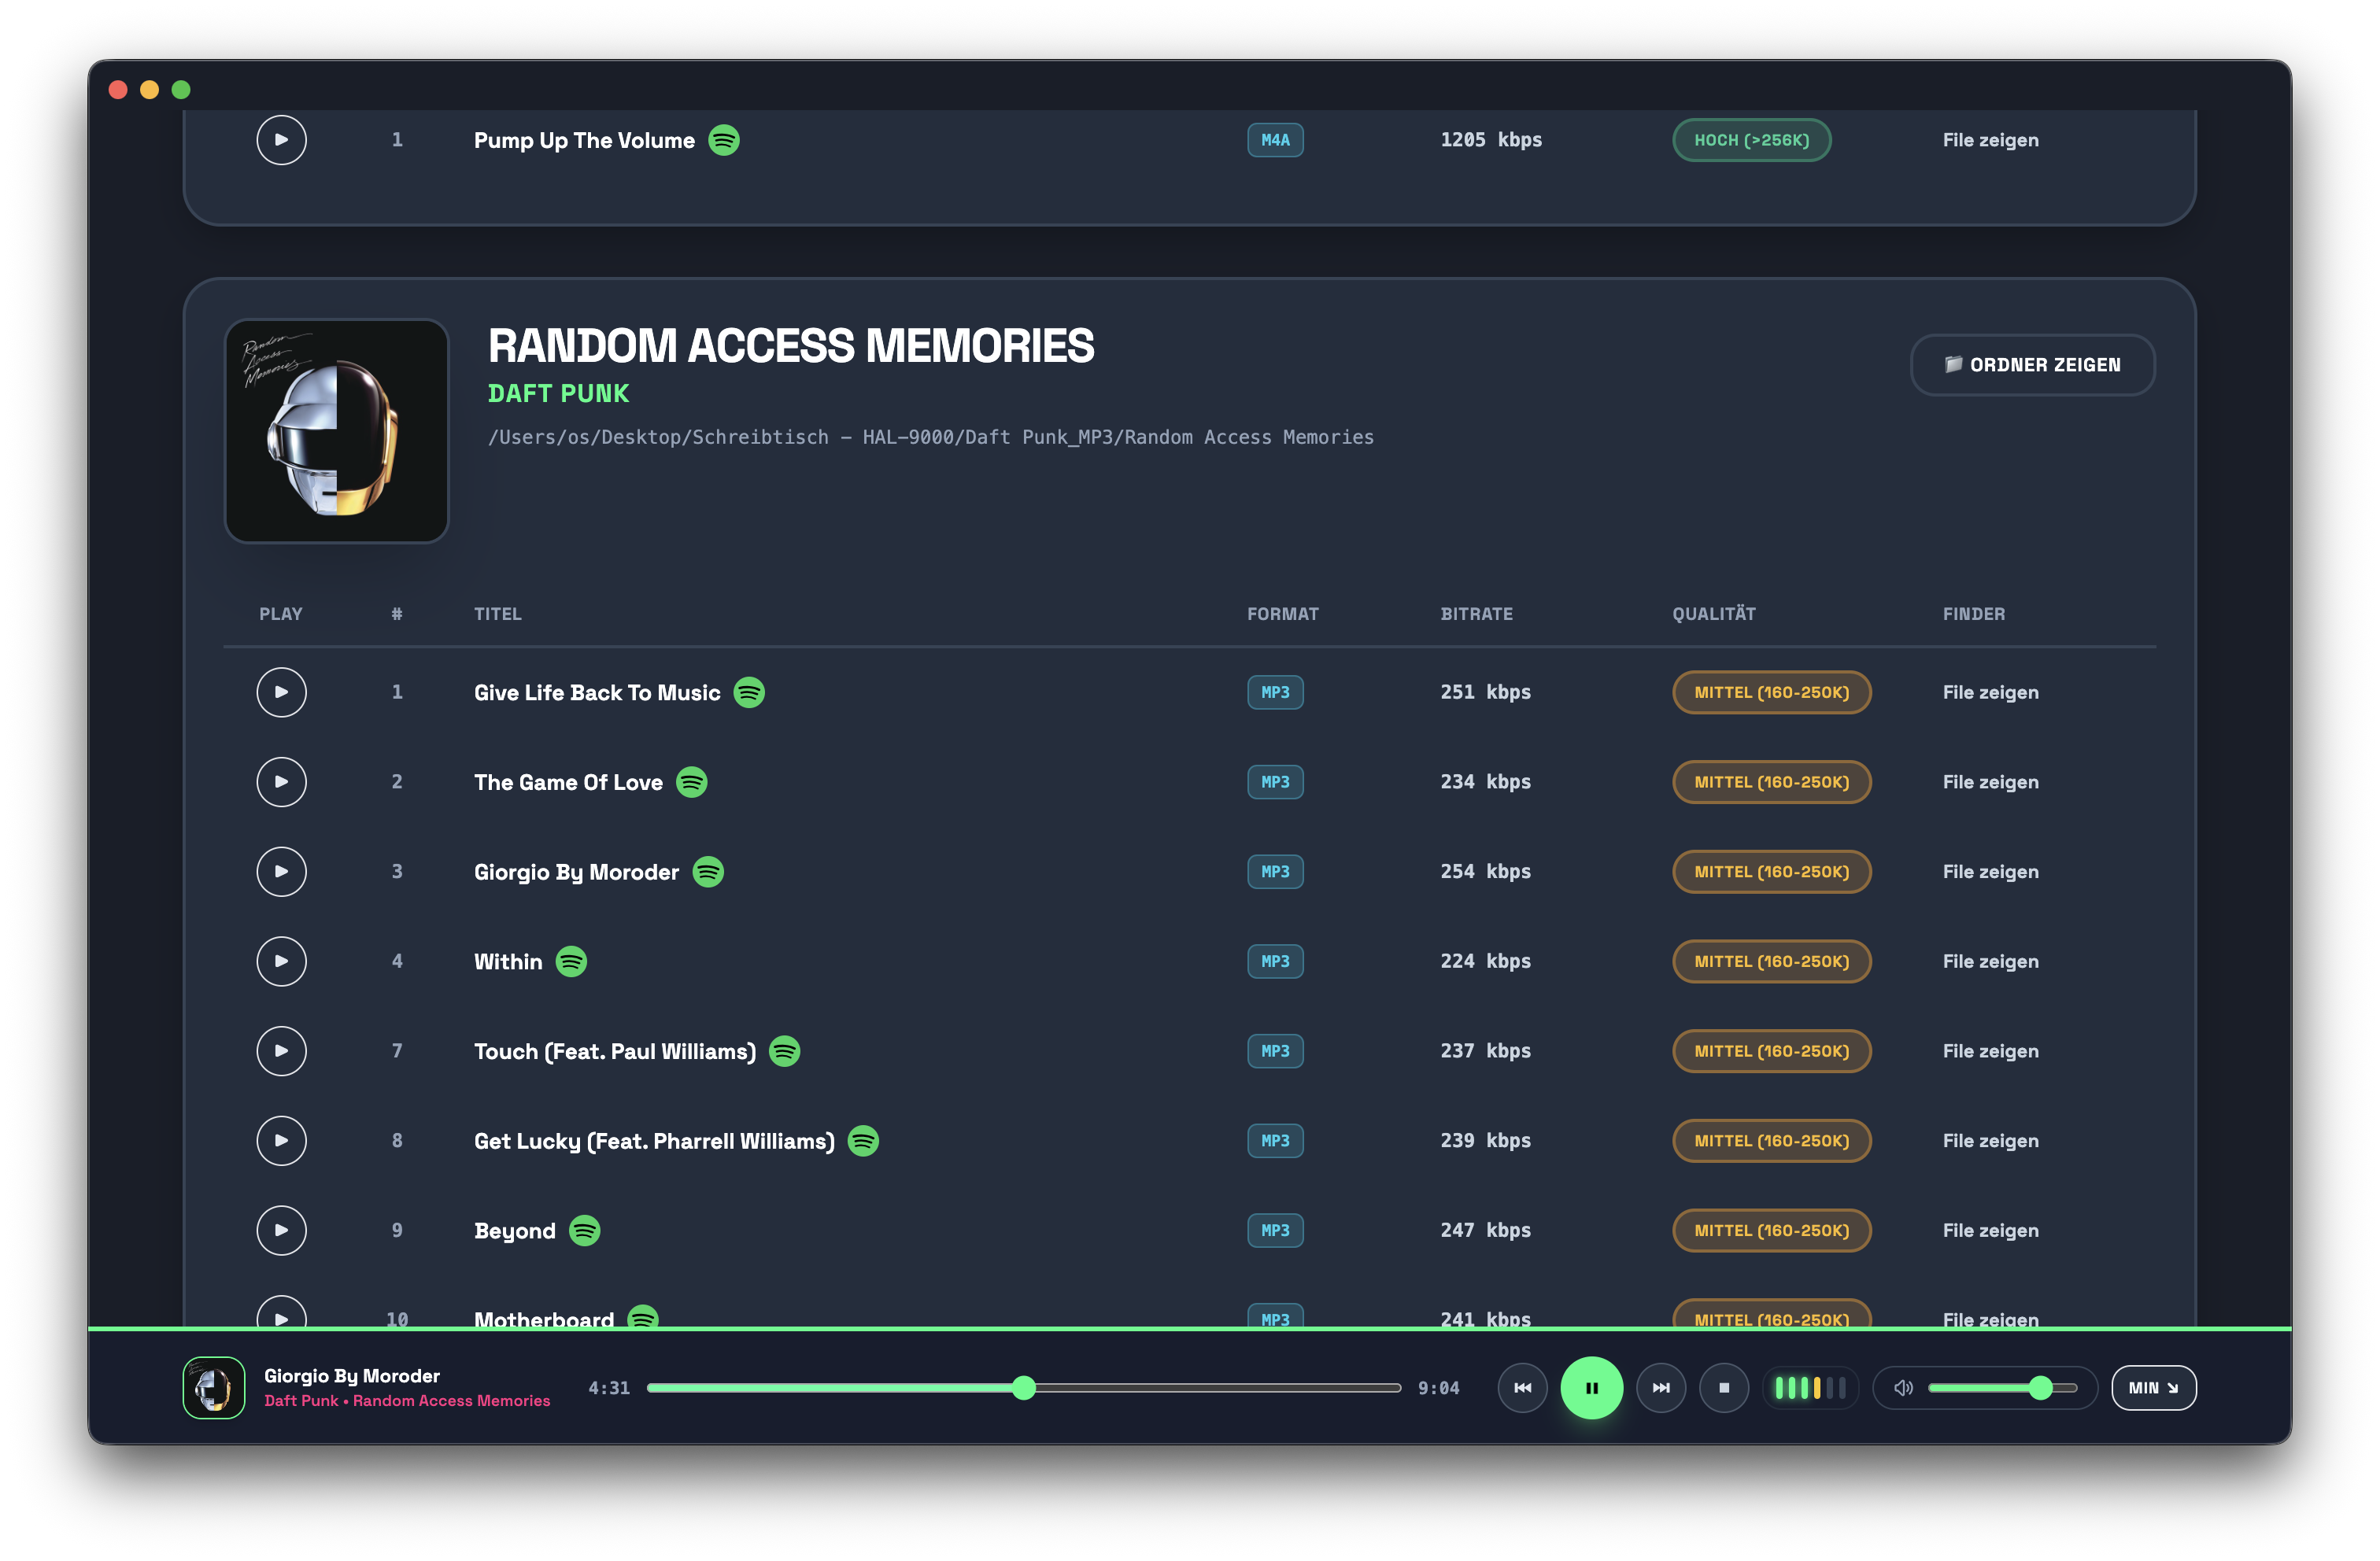Click Spotify icon beside Pump Up The Volume
Screen dimensions: 2380x1561
[724, 140]
